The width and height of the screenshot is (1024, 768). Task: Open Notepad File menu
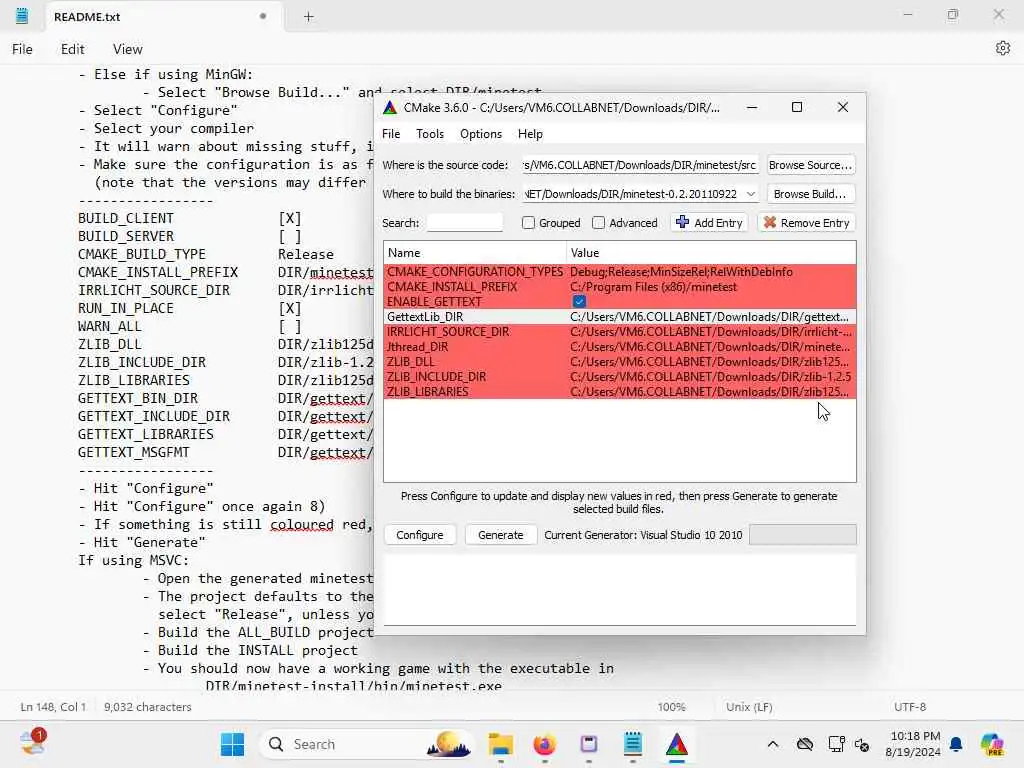tap(22, 49)
